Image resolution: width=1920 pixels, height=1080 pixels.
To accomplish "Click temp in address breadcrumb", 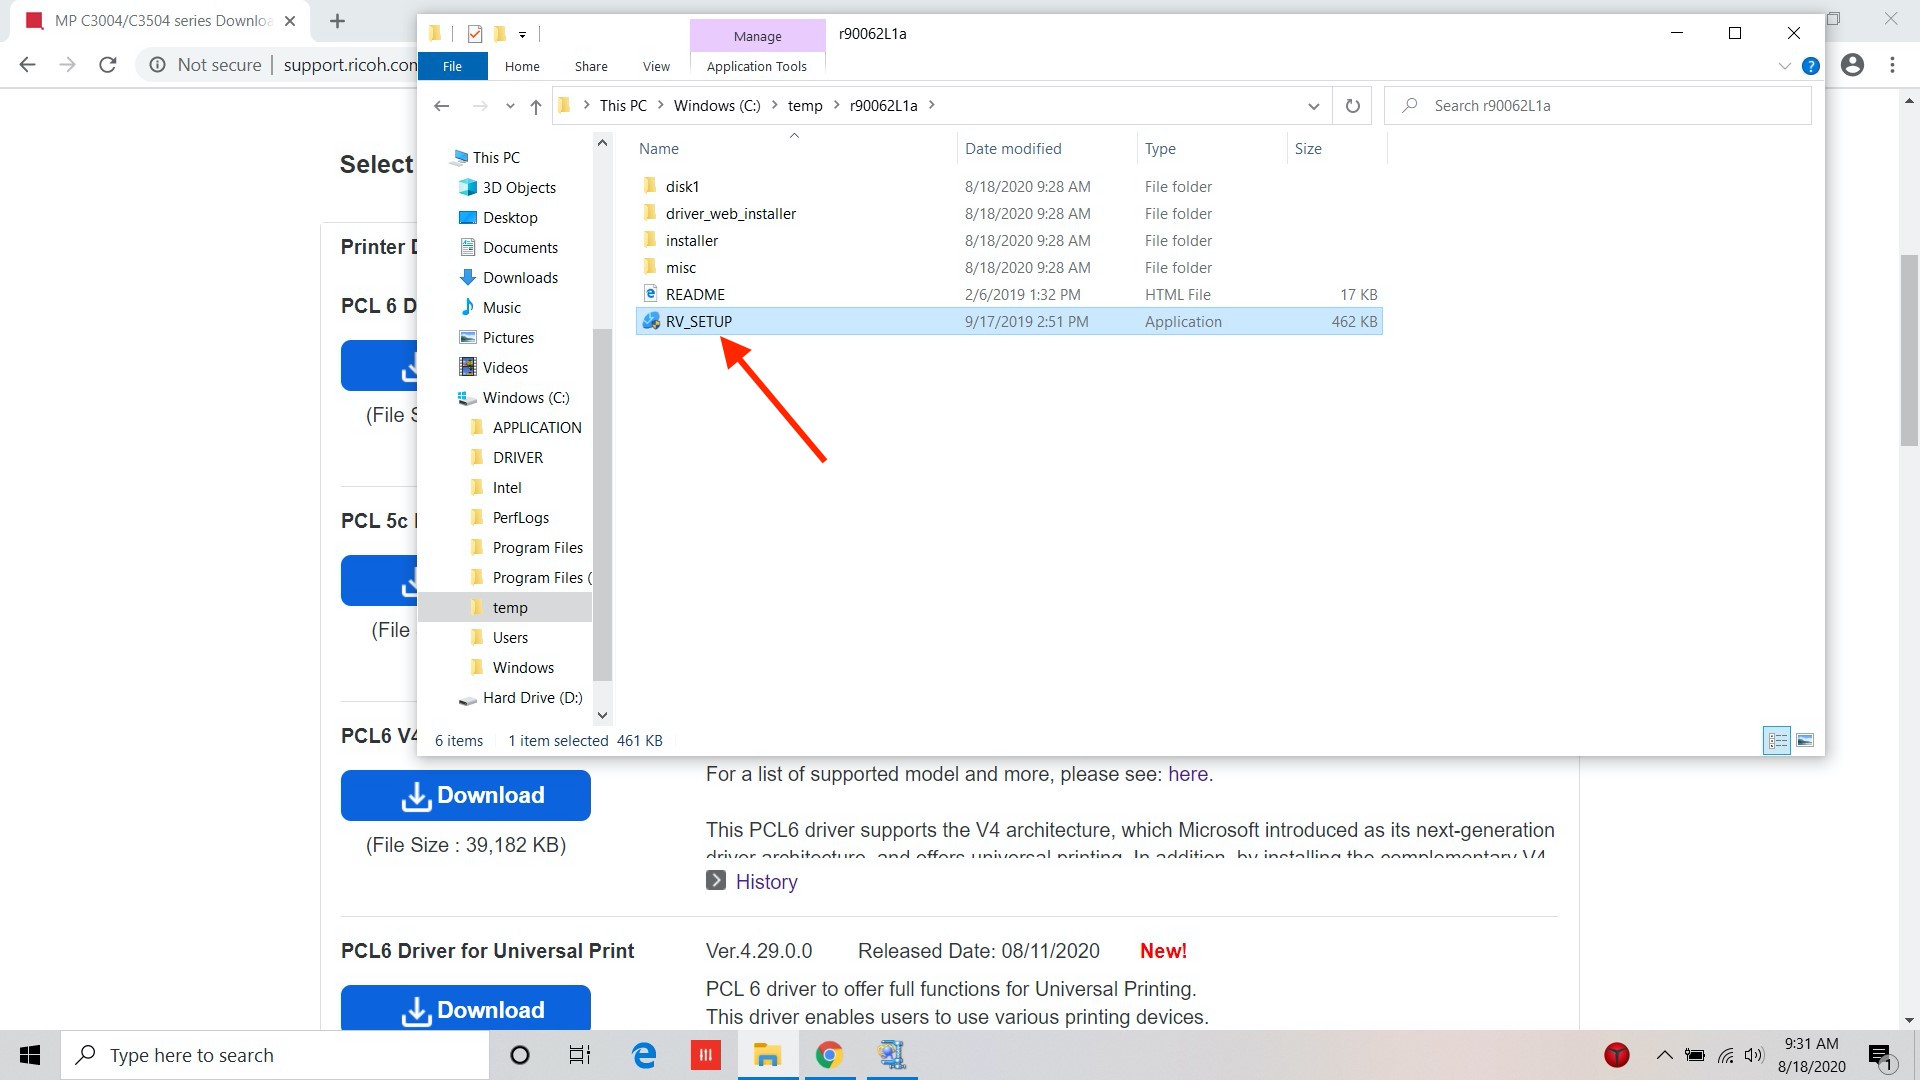I will tap(805, 106).
